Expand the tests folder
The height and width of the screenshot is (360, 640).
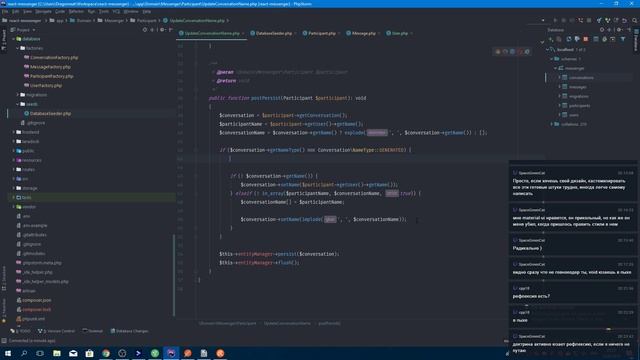click(13, 198)
